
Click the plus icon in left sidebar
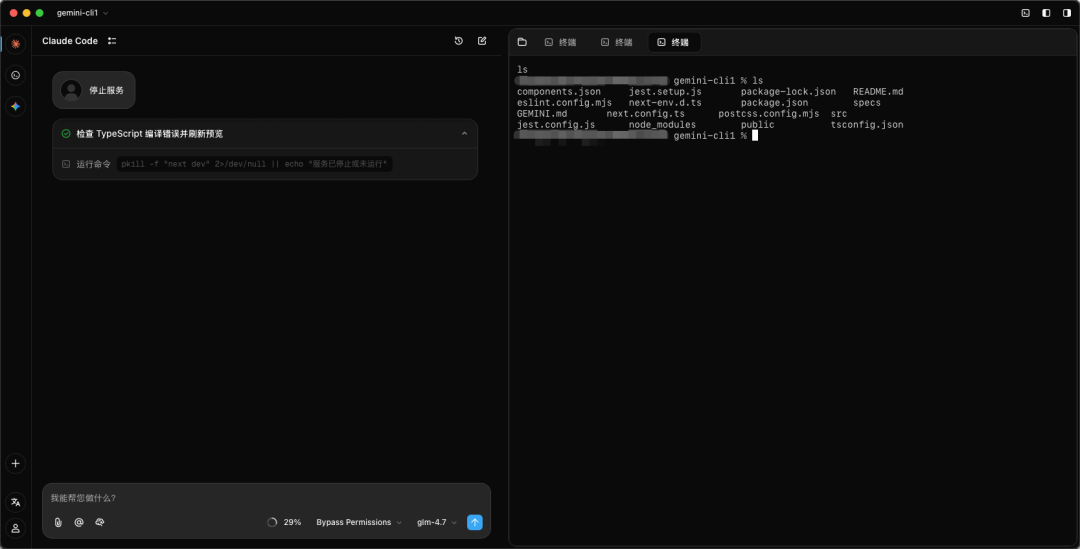coord(15,464)
